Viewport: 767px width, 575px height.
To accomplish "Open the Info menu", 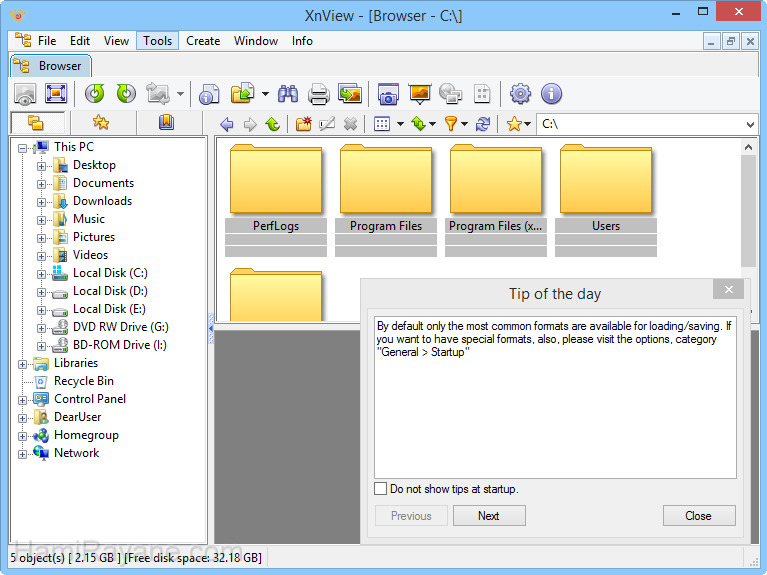I will [x=302, y=41].
